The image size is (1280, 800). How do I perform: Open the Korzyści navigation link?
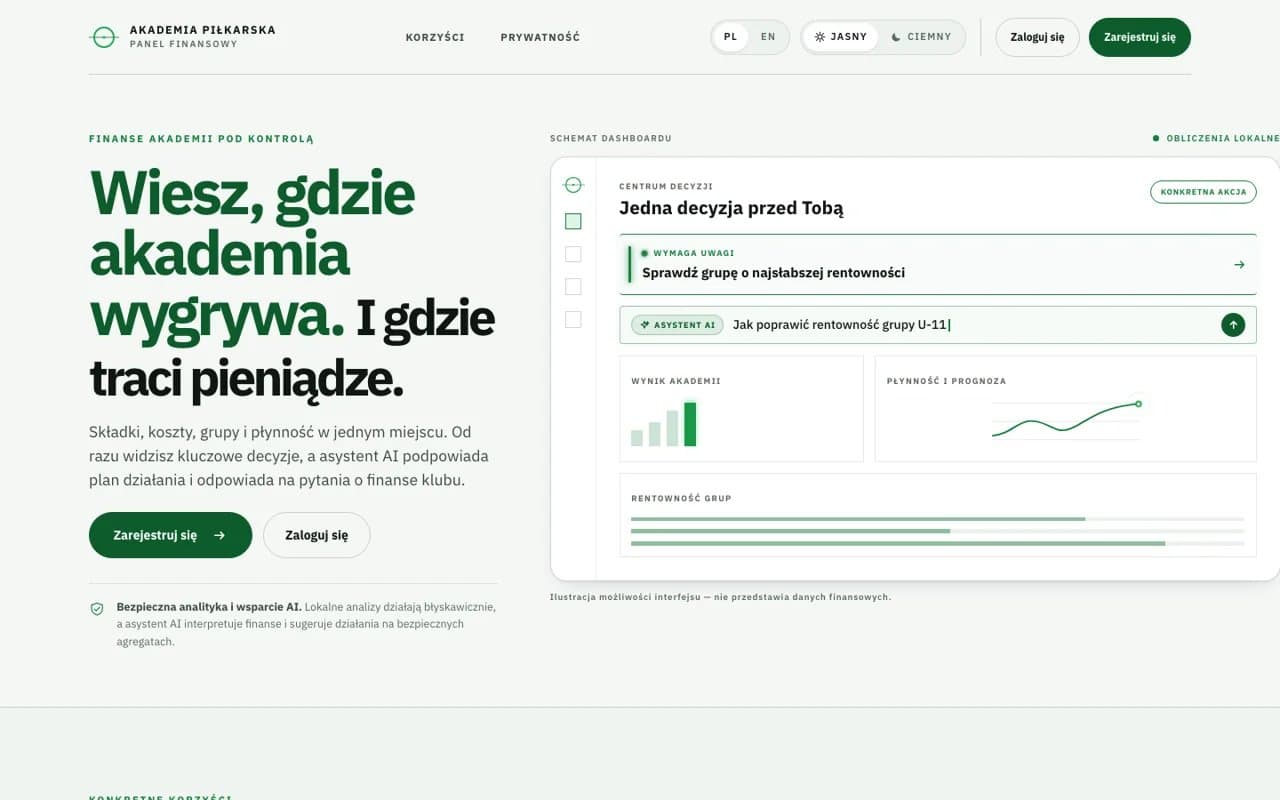click(x=435, y=37)
